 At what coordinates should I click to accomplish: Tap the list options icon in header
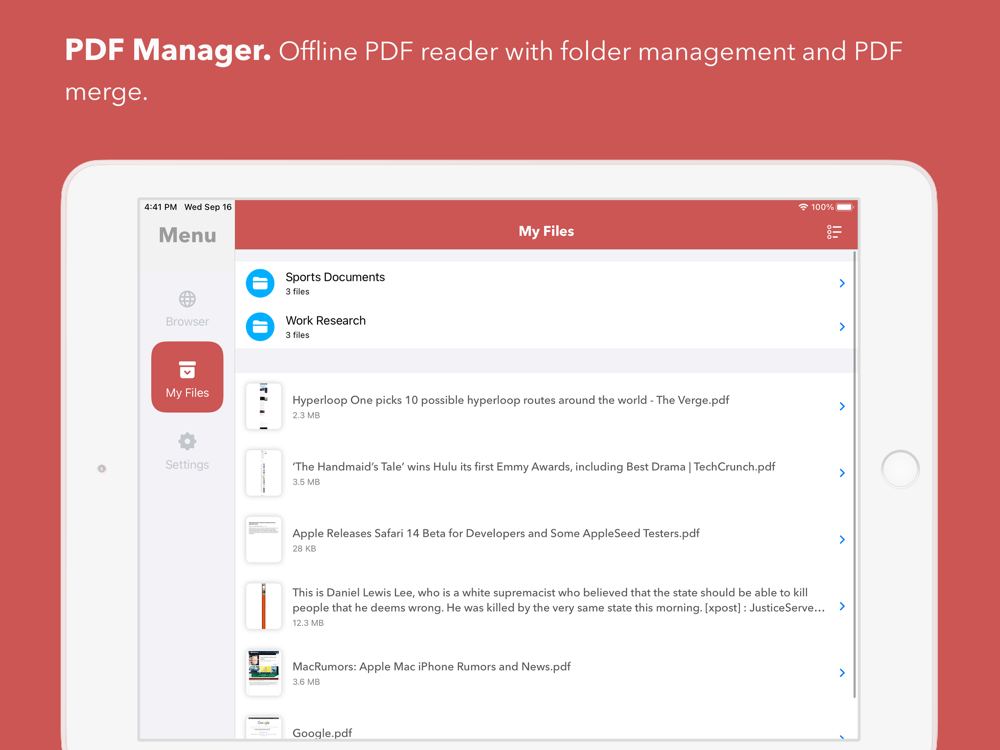tap(834, 232)
